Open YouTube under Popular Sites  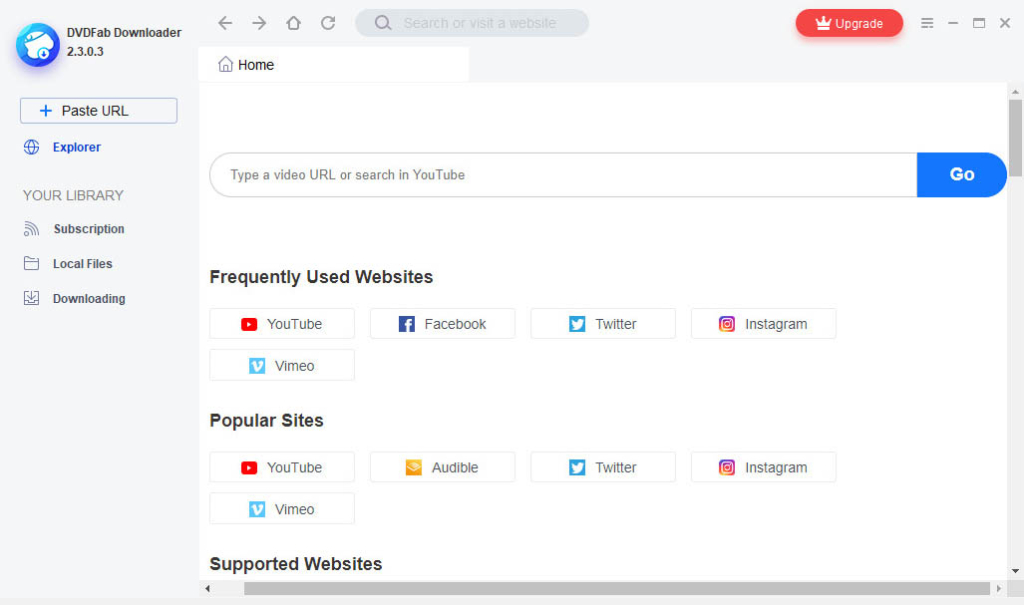(x=282, y=468)
